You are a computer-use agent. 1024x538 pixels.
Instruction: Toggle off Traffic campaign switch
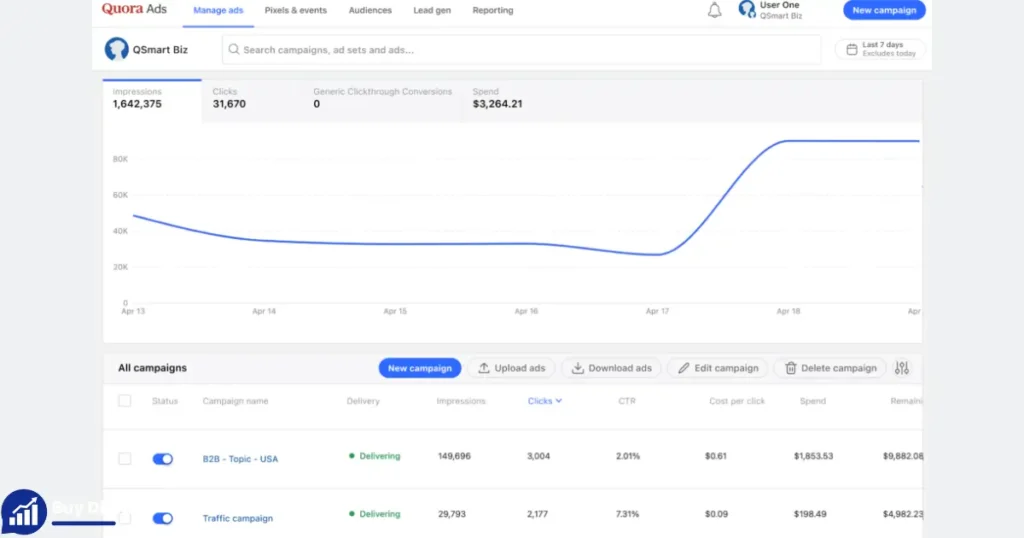click(163, 518)
